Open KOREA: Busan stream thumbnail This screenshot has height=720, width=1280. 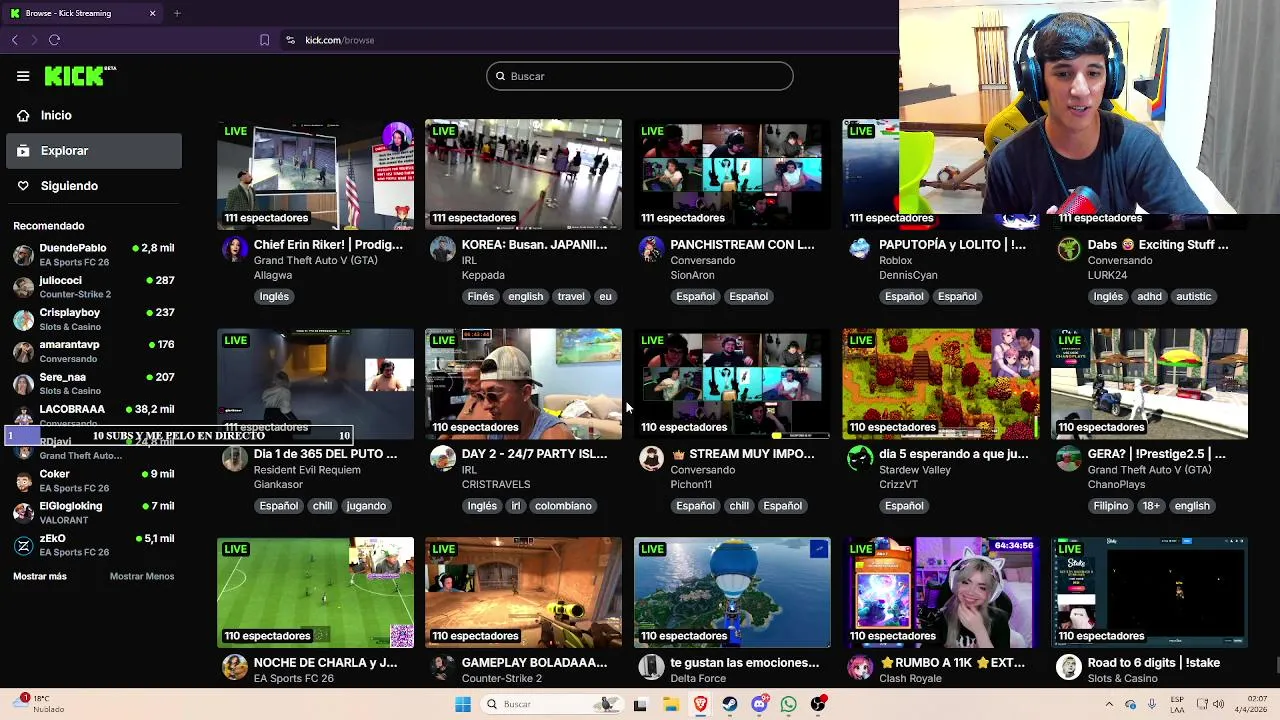click(x=523, y=175)
